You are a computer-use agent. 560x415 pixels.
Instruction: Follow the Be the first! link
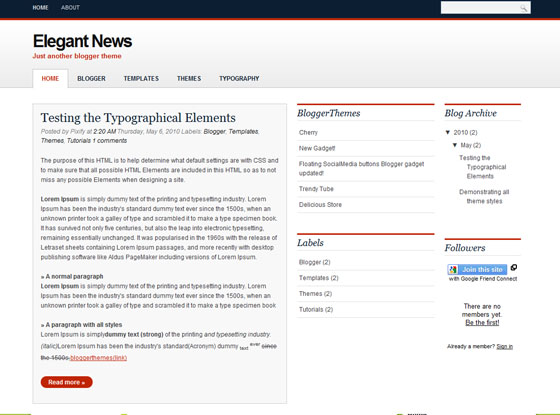coord(482,323)
